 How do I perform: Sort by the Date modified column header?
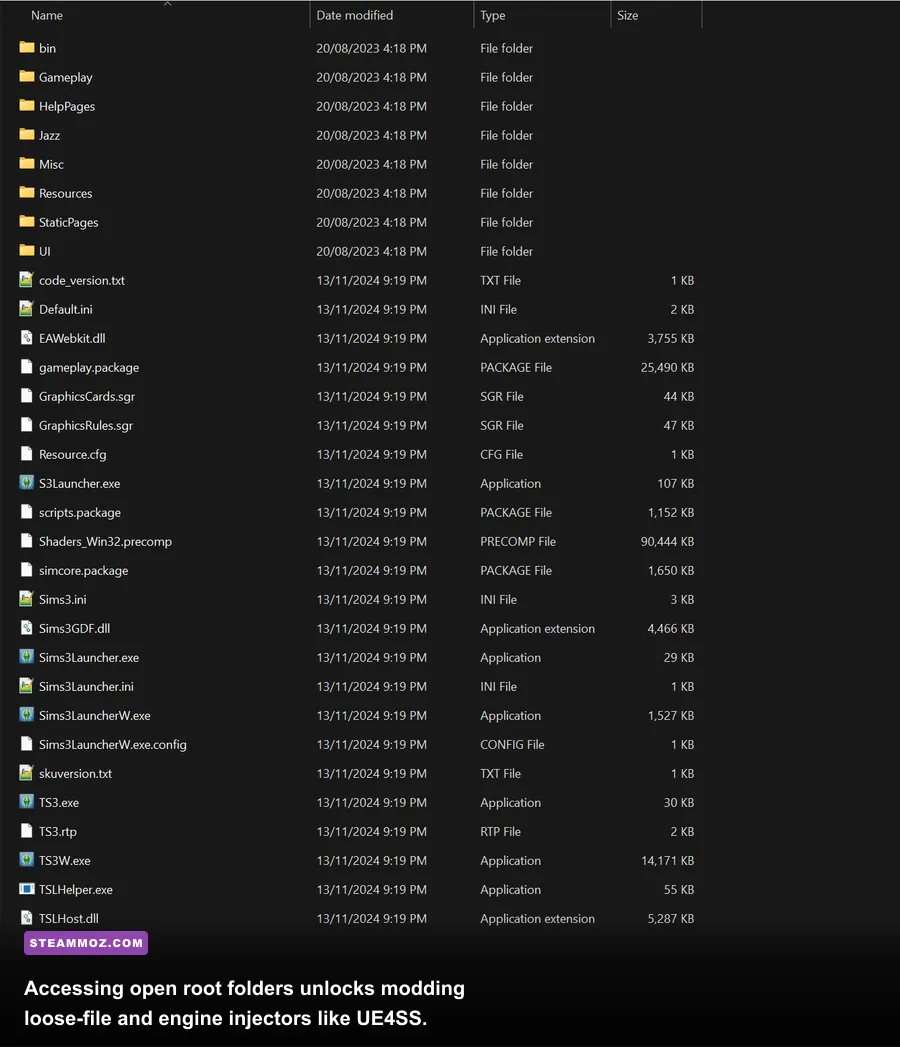point(355,15)
